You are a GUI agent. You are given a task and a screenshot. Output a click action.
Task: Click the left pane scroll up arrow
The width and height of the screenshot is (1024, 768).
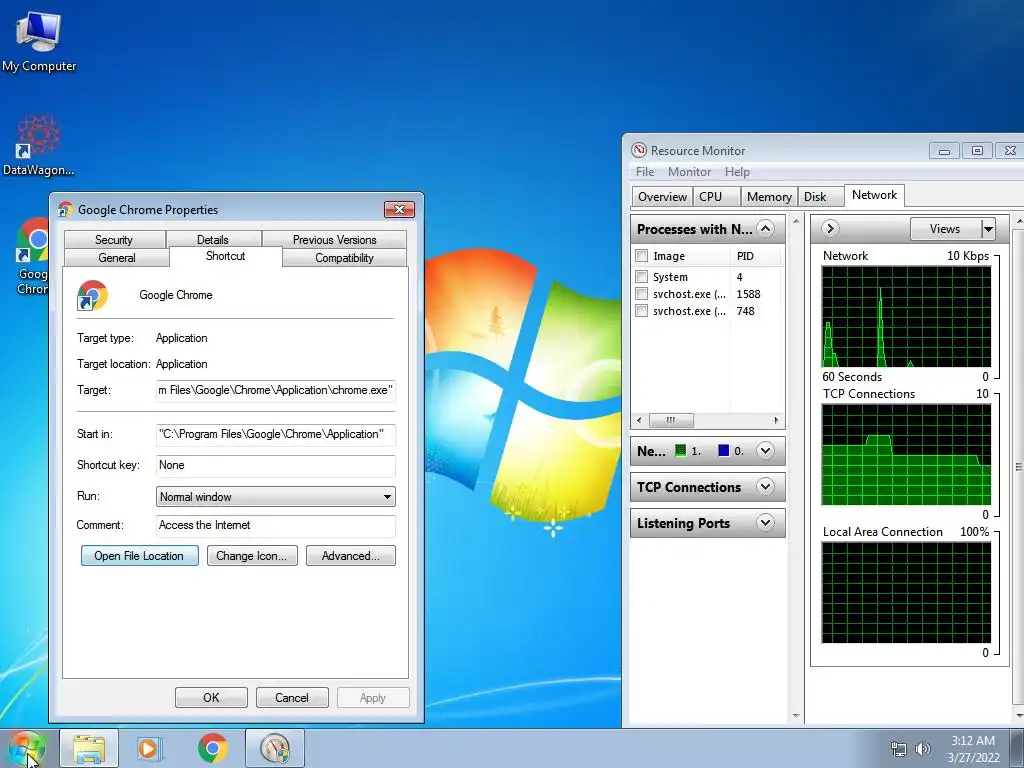(x=795, y=221)
